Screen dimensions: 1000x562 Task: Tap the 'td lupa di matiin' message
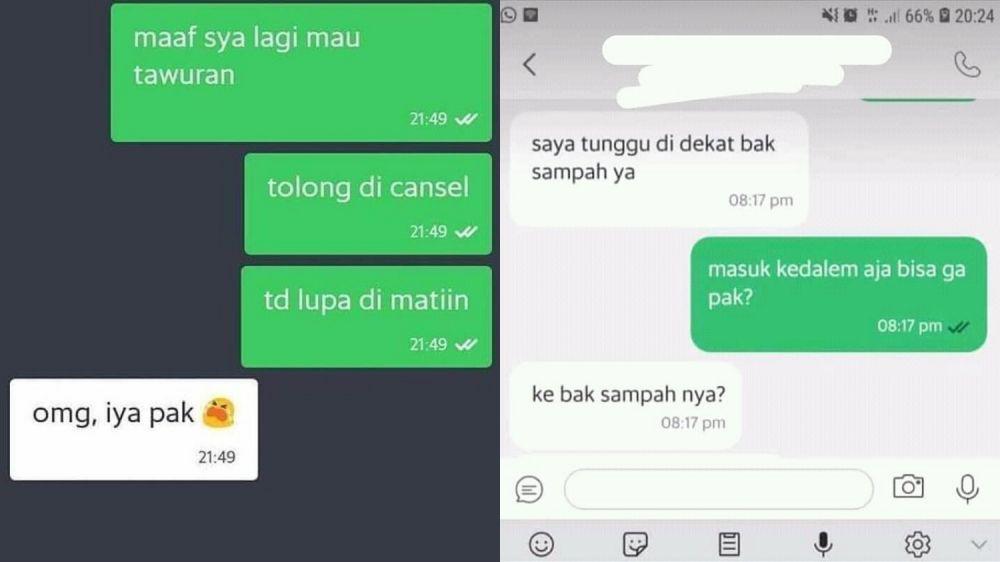pyautogui.click(x=366, y=316)
